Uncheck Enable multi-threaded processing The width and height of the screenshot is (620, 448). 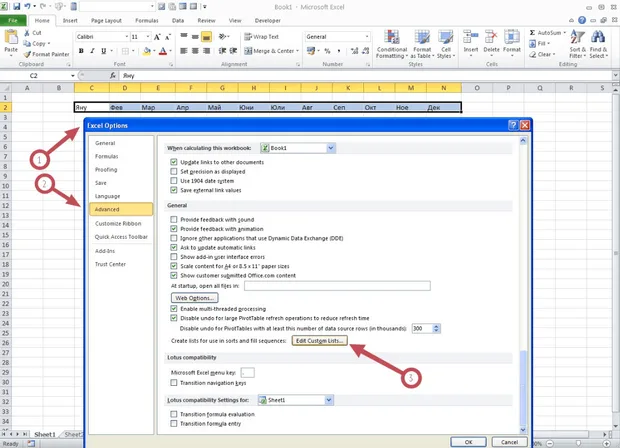(x=174, y=309)
